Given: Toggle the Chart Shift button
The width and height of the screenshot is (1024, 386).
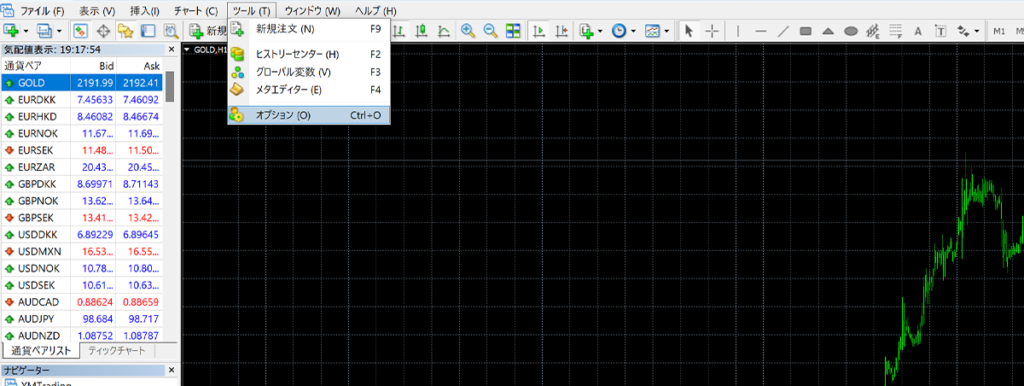Looking at the screenshot, I should point(562,31).
